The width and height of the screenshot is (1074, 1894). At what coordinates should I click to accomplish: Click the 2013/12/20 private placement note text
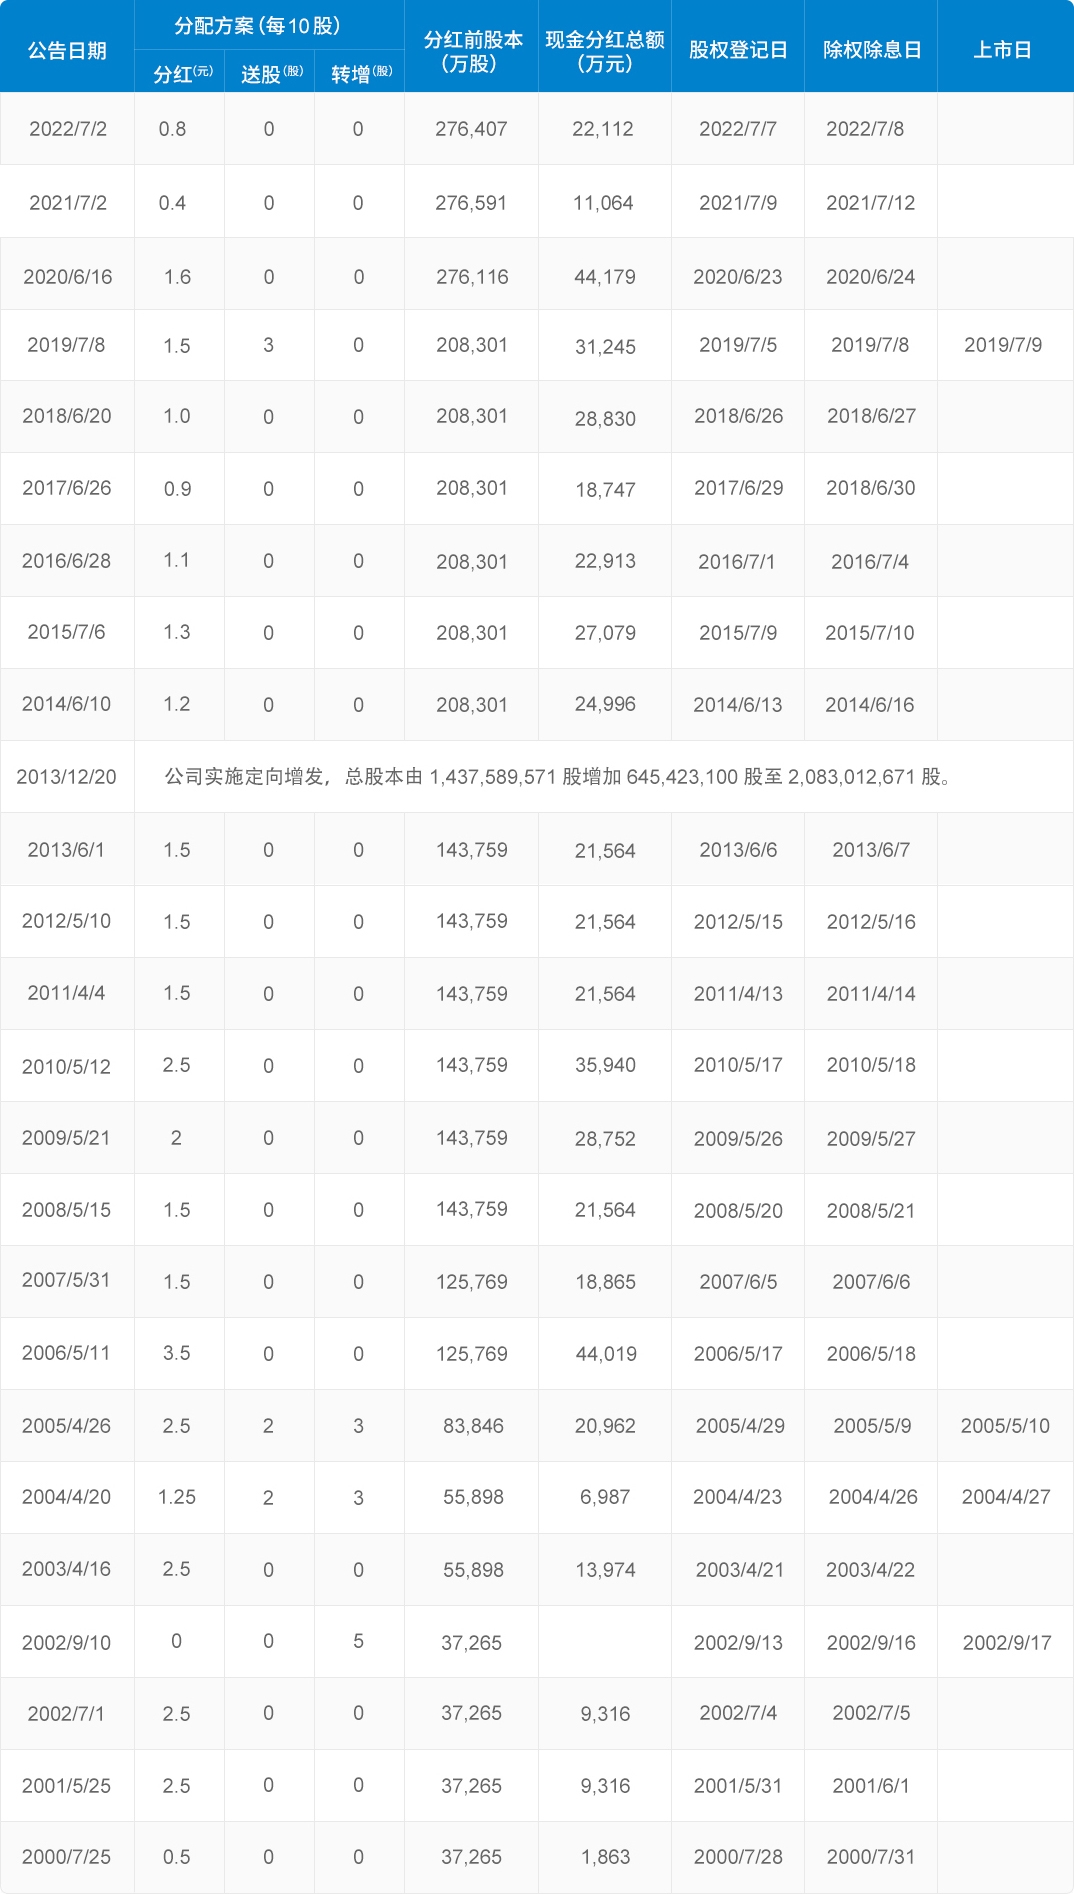pyautogui.click(x=557, y=777)
